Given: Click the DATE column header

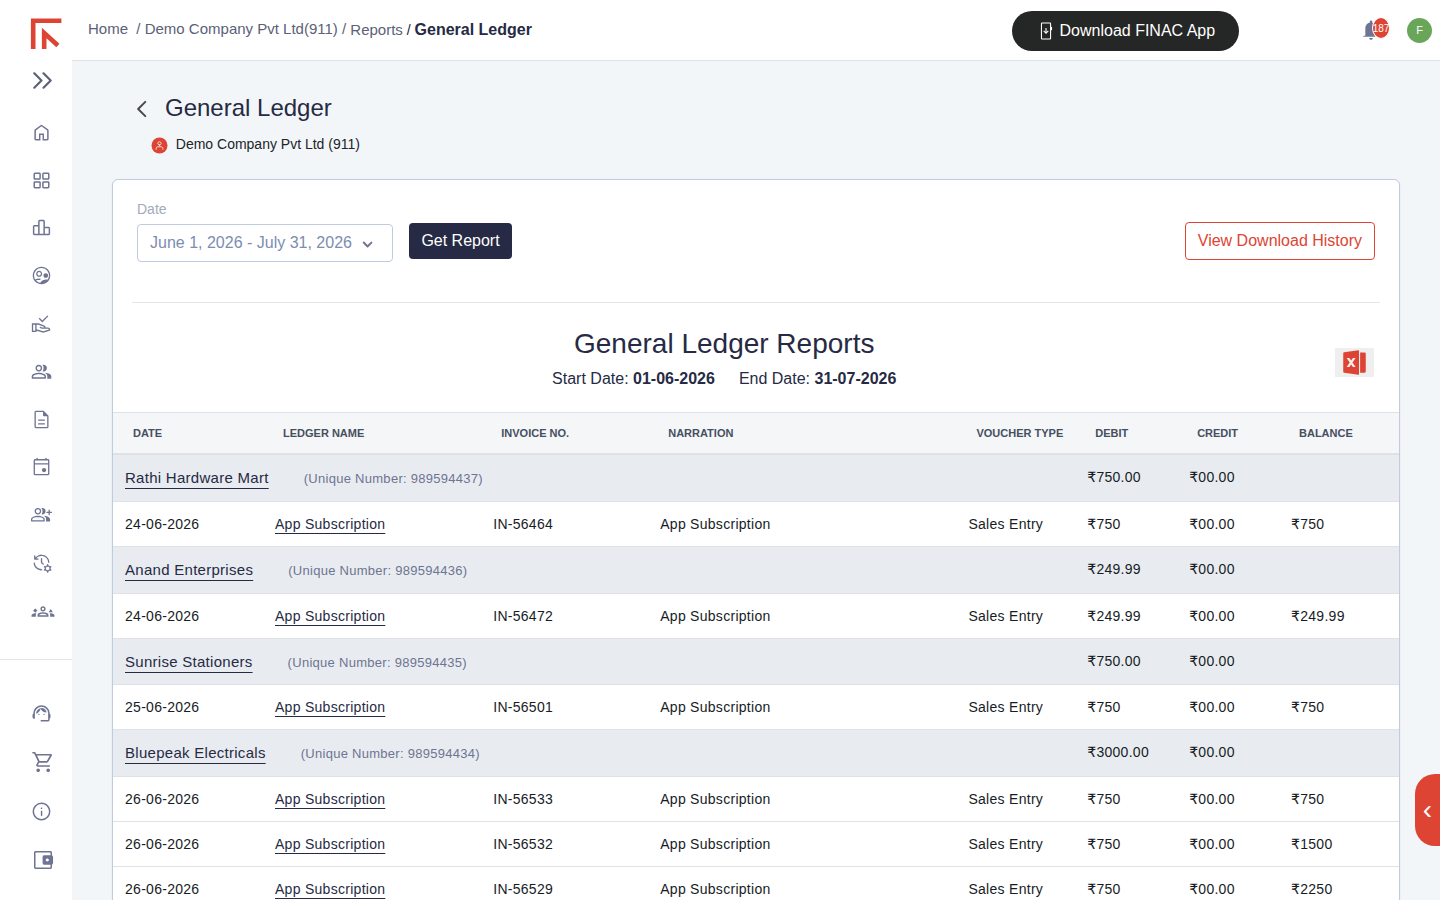Looking at the screenshot, I should [147, 433].
